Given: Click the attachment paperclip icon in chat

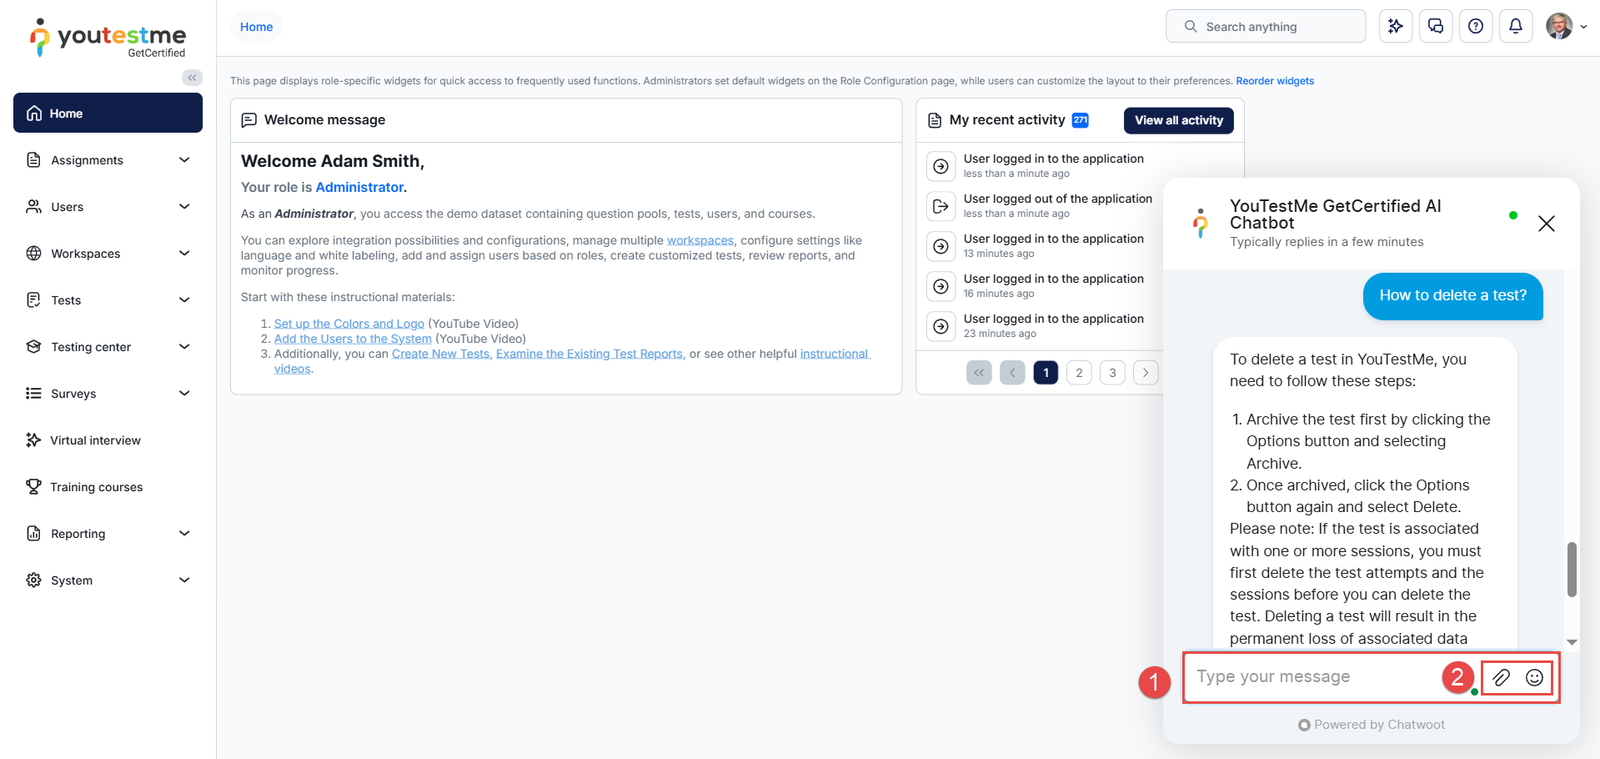Looking at the screenshot, I should [x=1502, y=678].
